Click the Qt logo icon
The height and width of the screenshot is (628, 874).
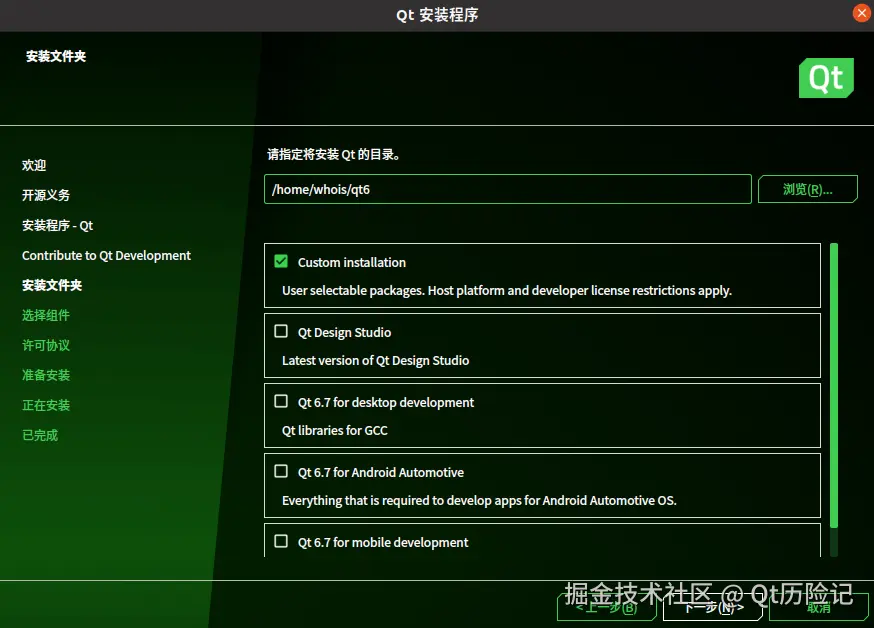[826, 78]
